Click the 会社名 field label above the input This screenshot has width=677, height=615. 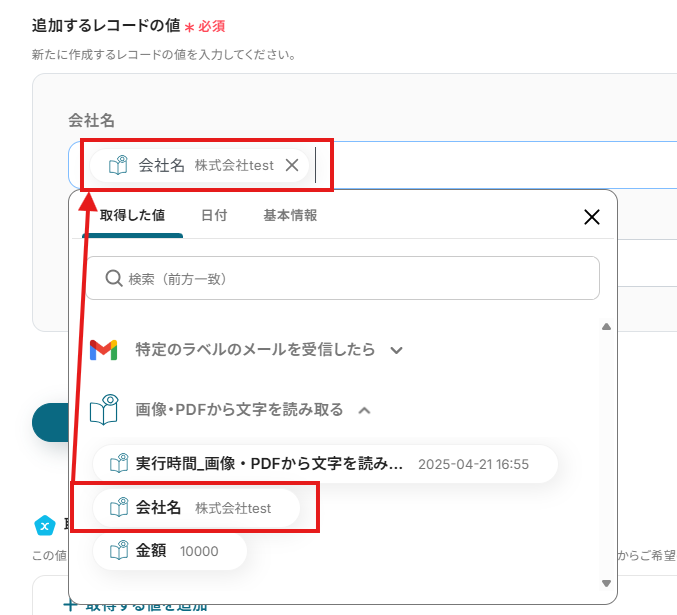(91, 120)
